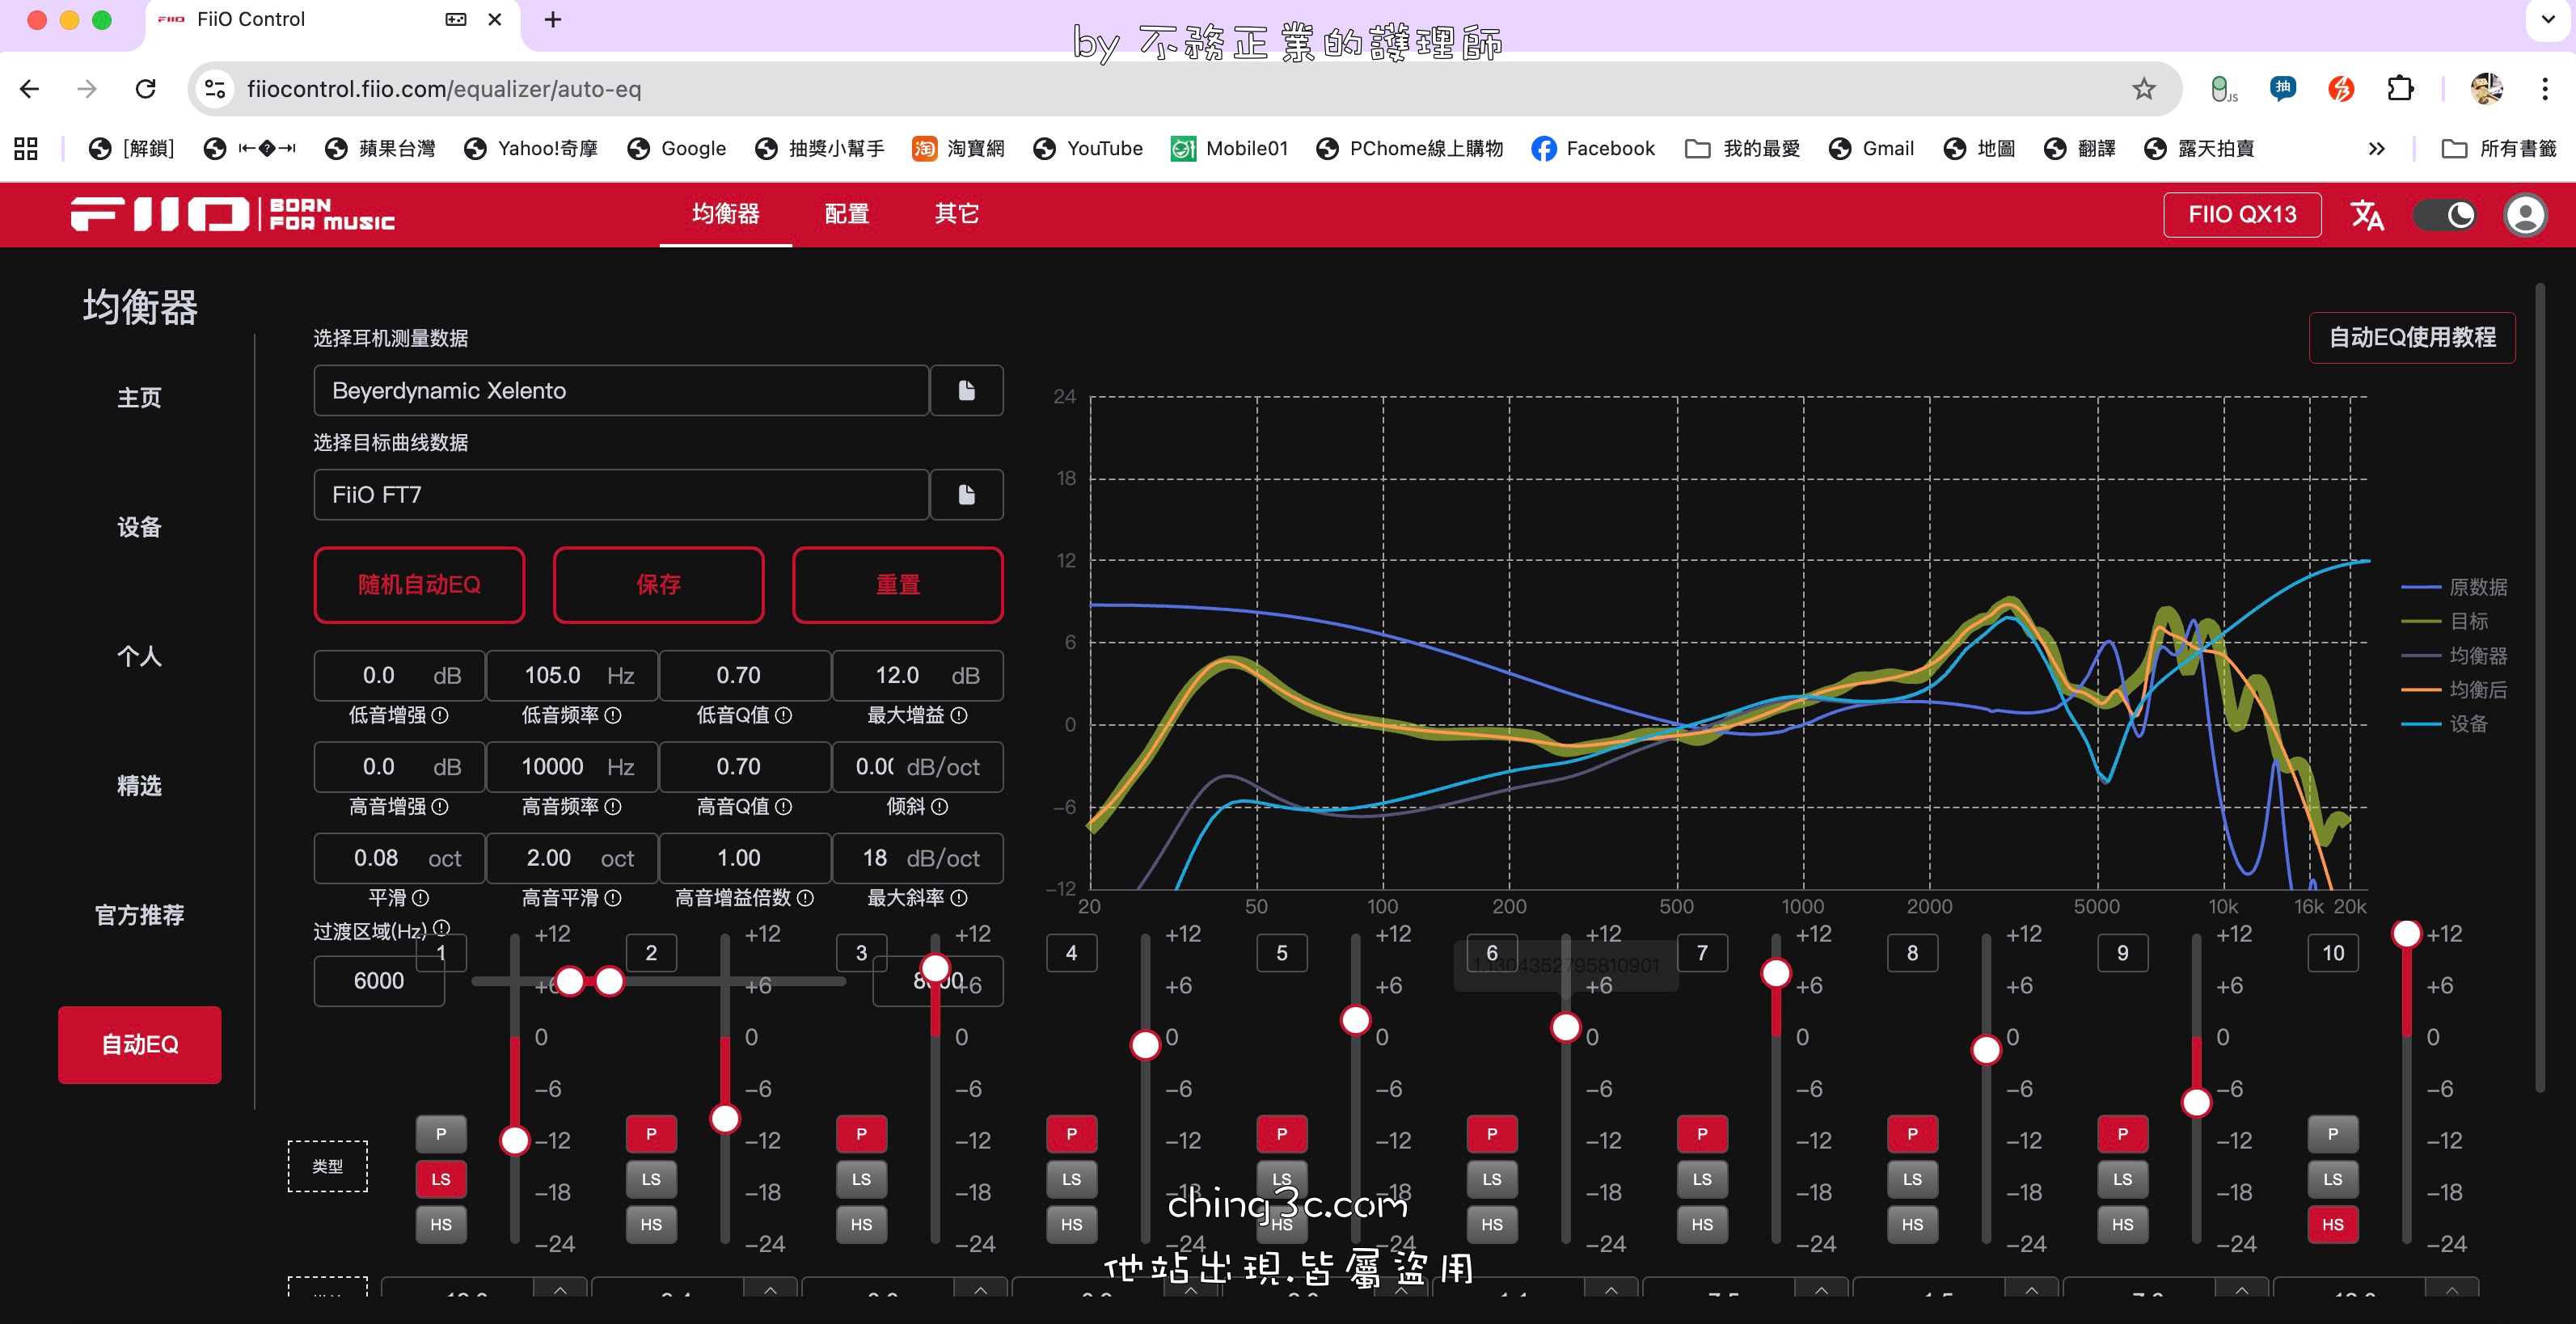Click info icon beside 最大增益 label
The height and width of the screenshot is (1324, 2576).
959,715
